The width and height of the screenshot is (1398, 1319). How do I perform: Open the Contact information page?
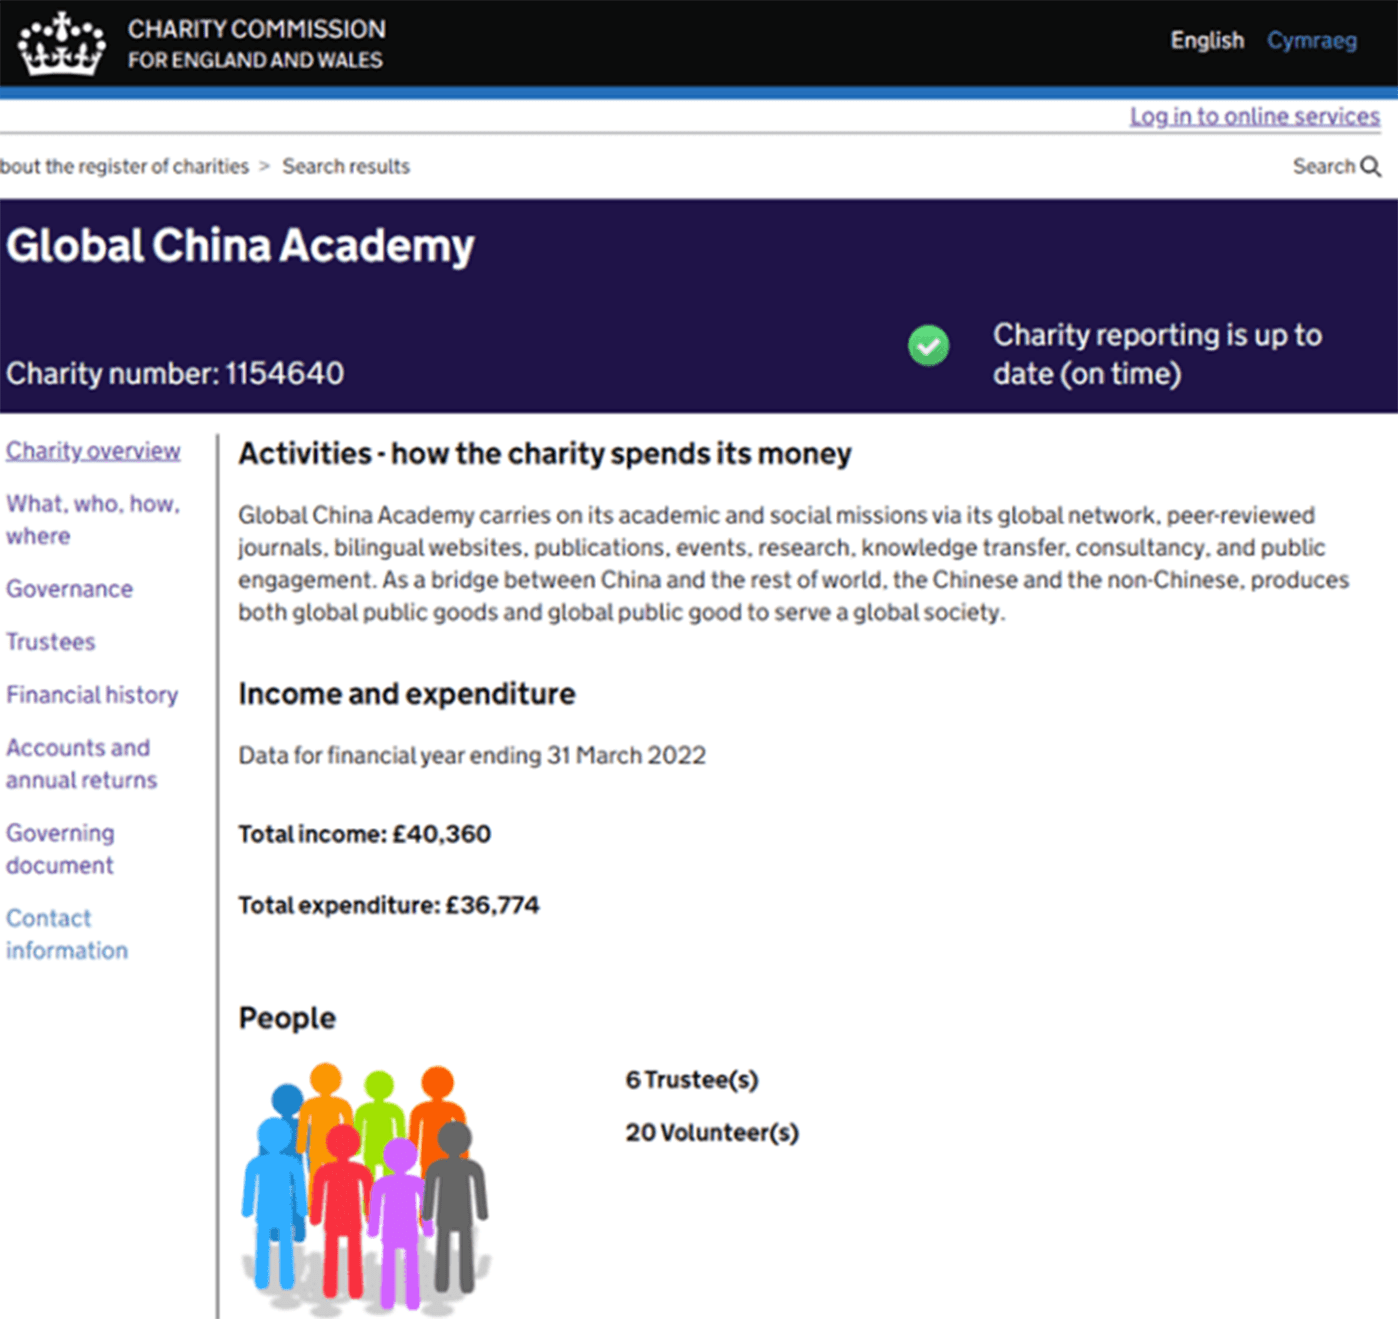click(67, 934)
